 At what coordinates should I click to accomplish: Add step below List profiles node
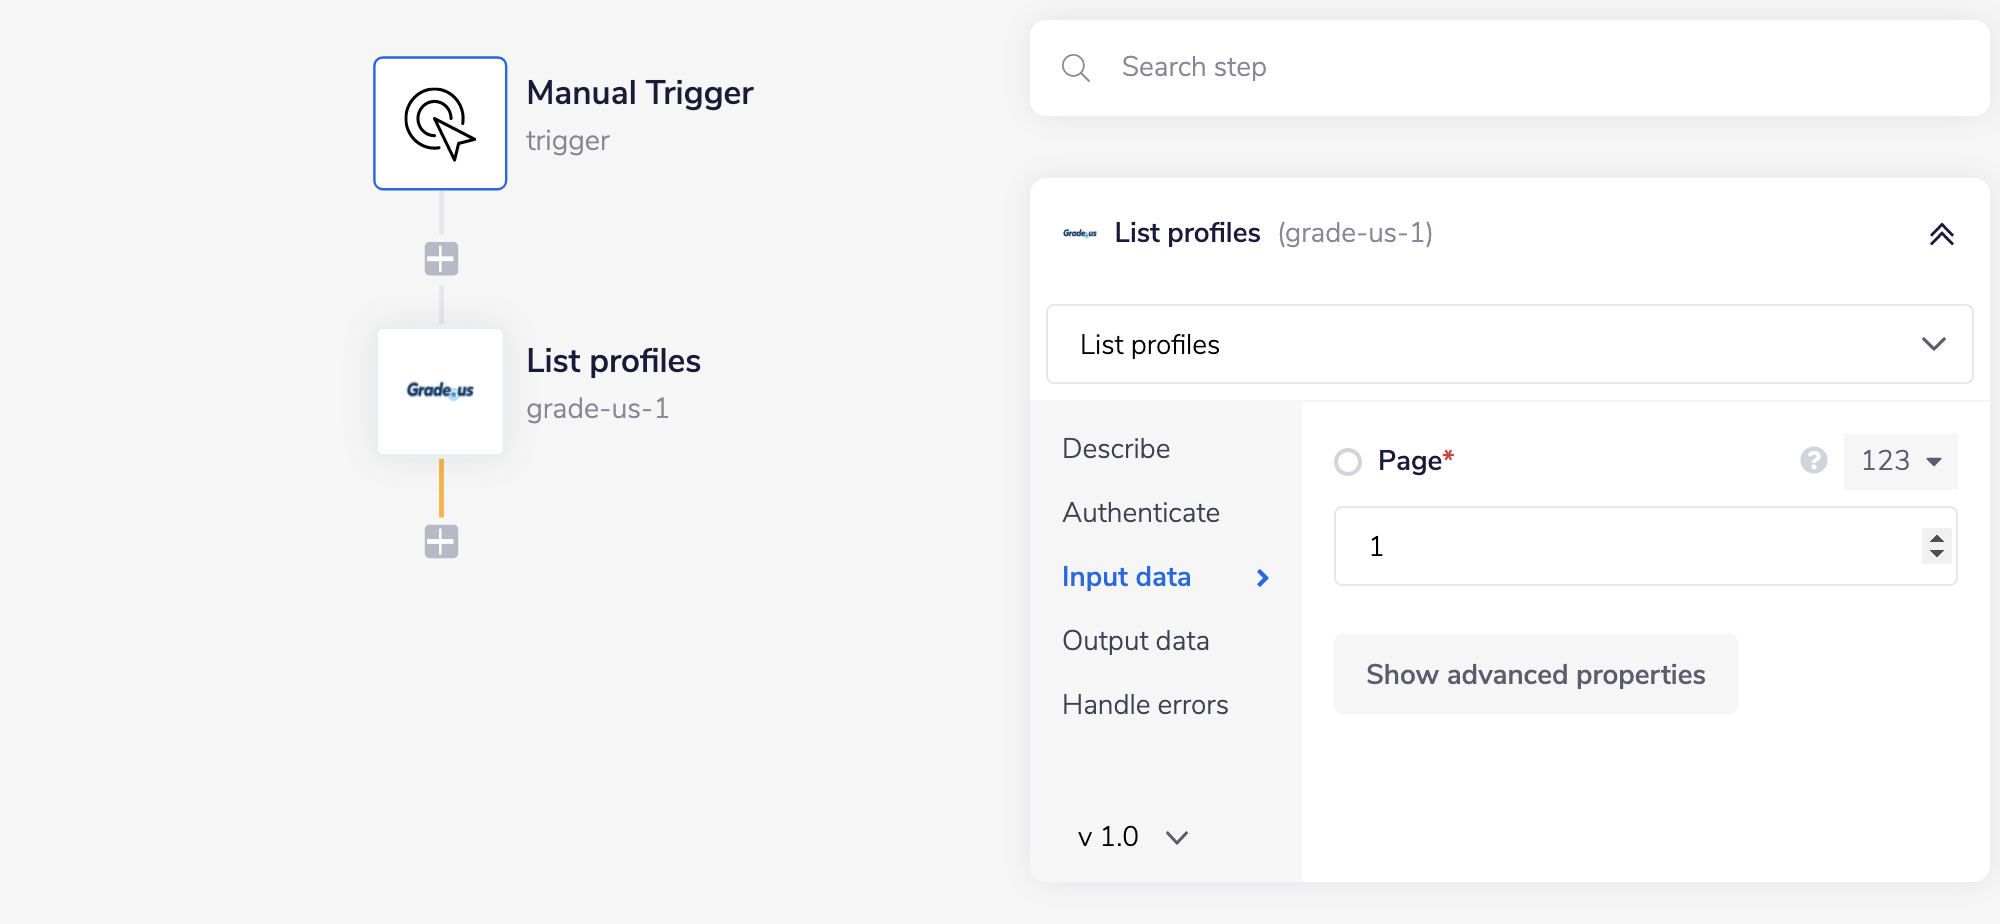[441, 542]
